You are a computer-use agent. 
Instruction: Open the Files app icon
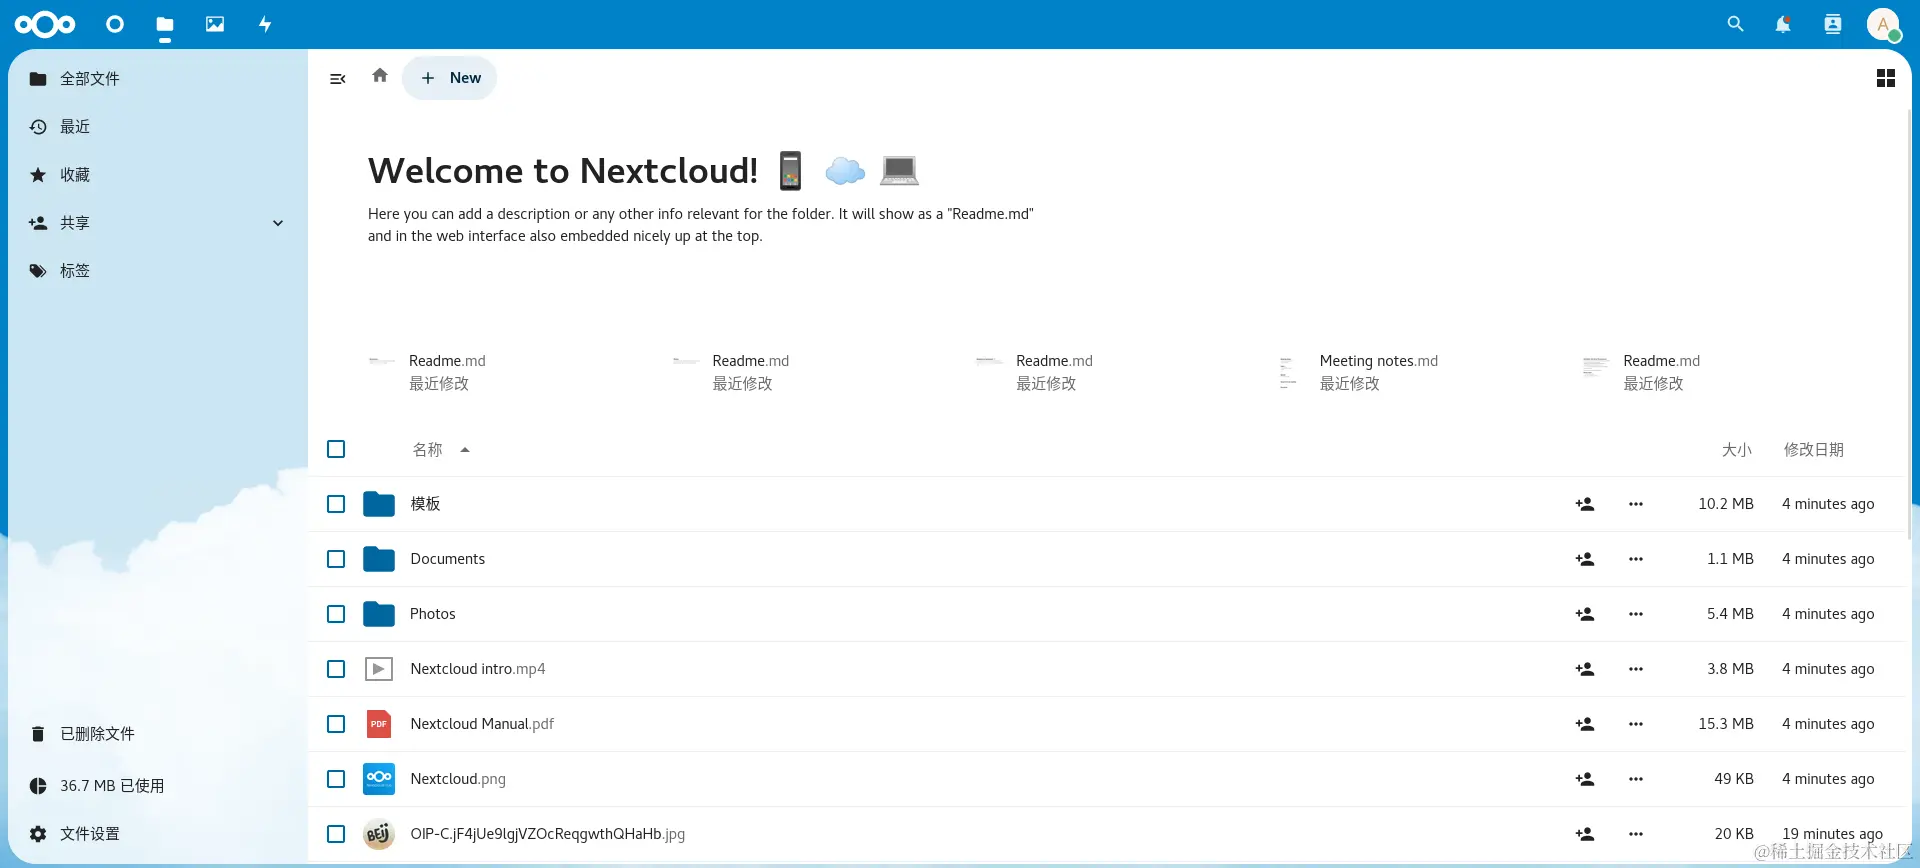(165, 24)
